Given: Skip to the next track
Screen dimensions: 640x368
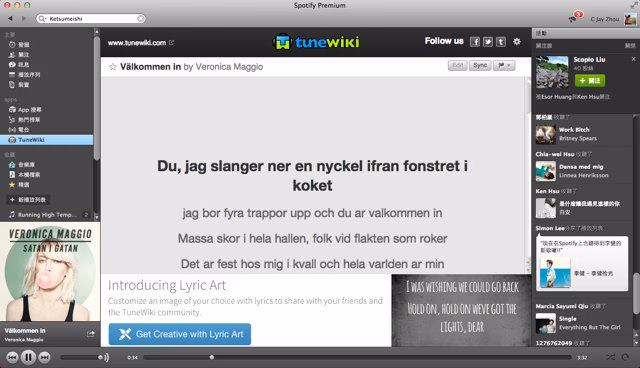Looking at the screenshot, I should (x=44, y=357).
